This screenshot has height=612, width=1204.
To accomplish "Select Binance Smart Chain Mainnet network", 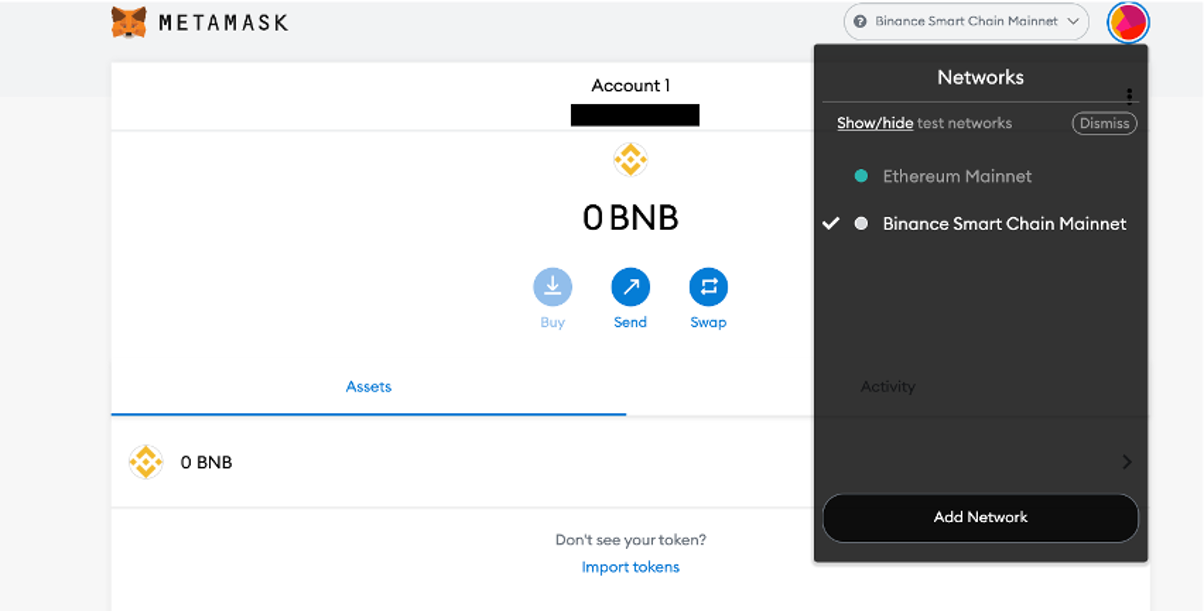I will point(1003,224).
